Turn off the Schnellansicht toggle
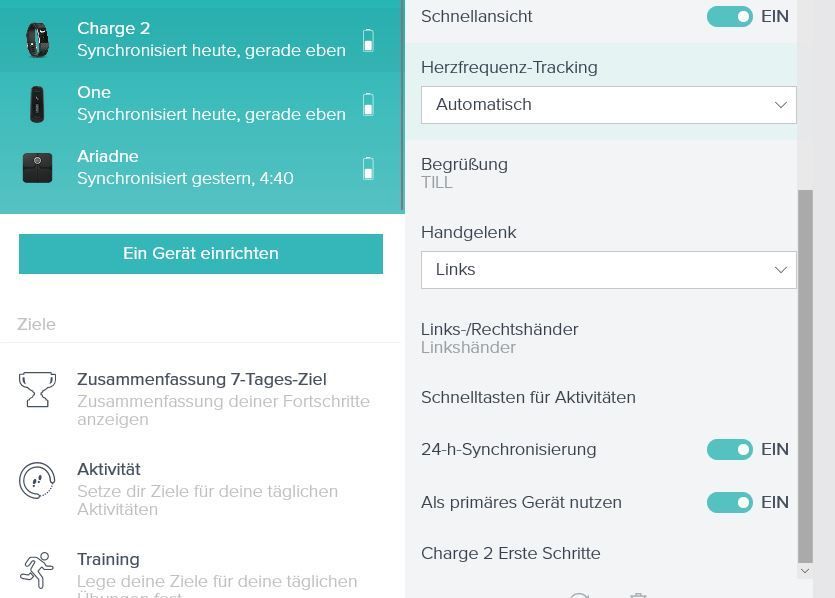The image size is (835, 598). [729, 17]
